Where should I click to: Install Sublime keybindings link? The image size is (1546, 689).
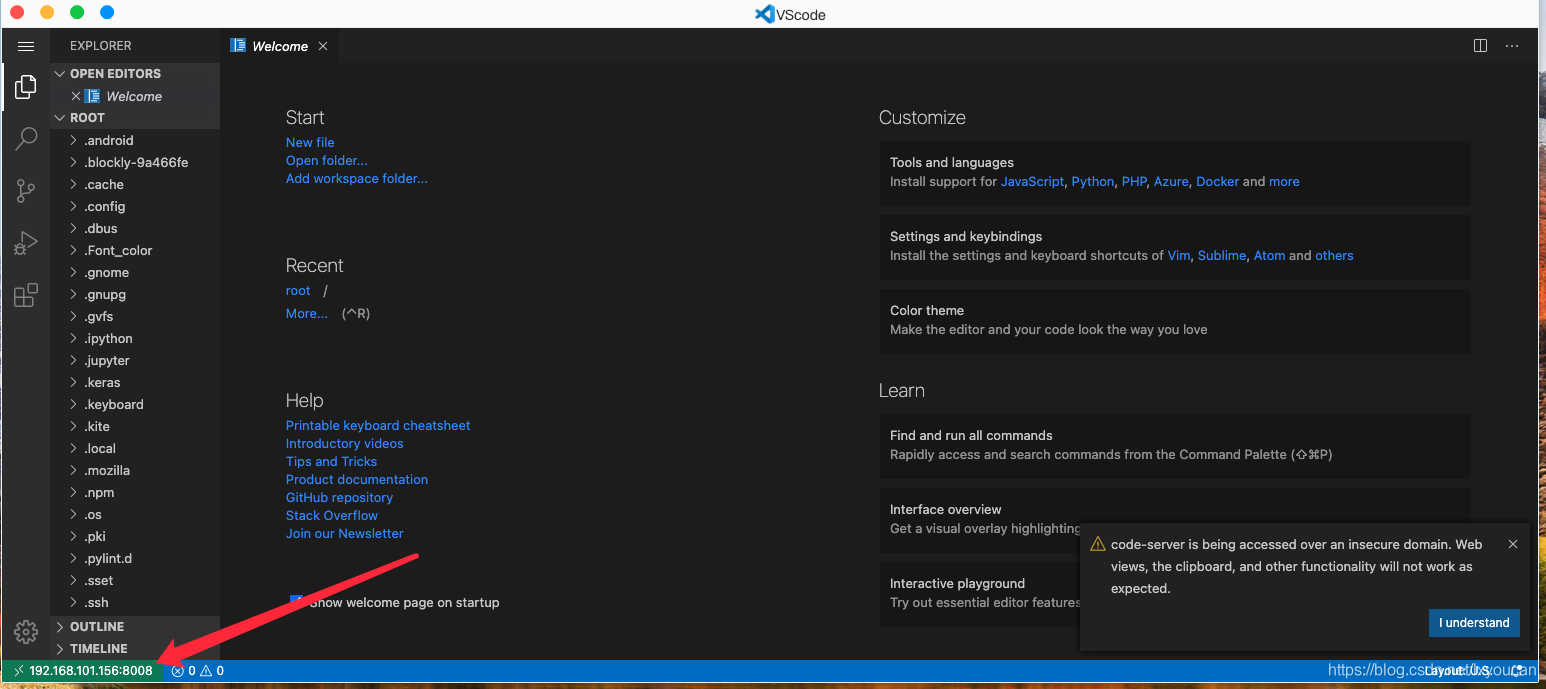pyautogui.click(x=1222, y=255)
